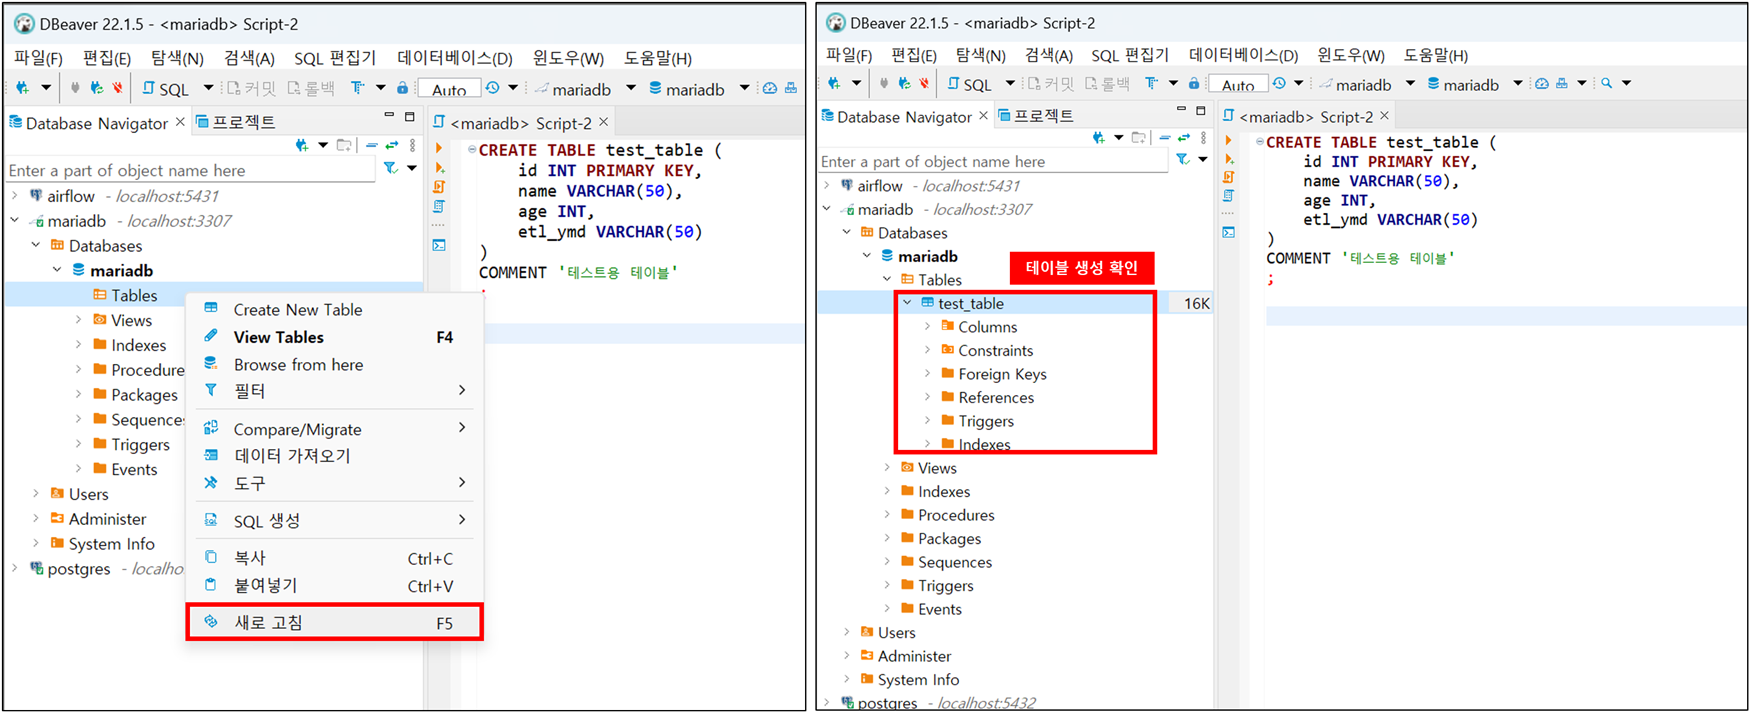This screenshot has height=712, width=1751.
Task: Open 파일(F) menu in the right window
Action: point(849,55)
